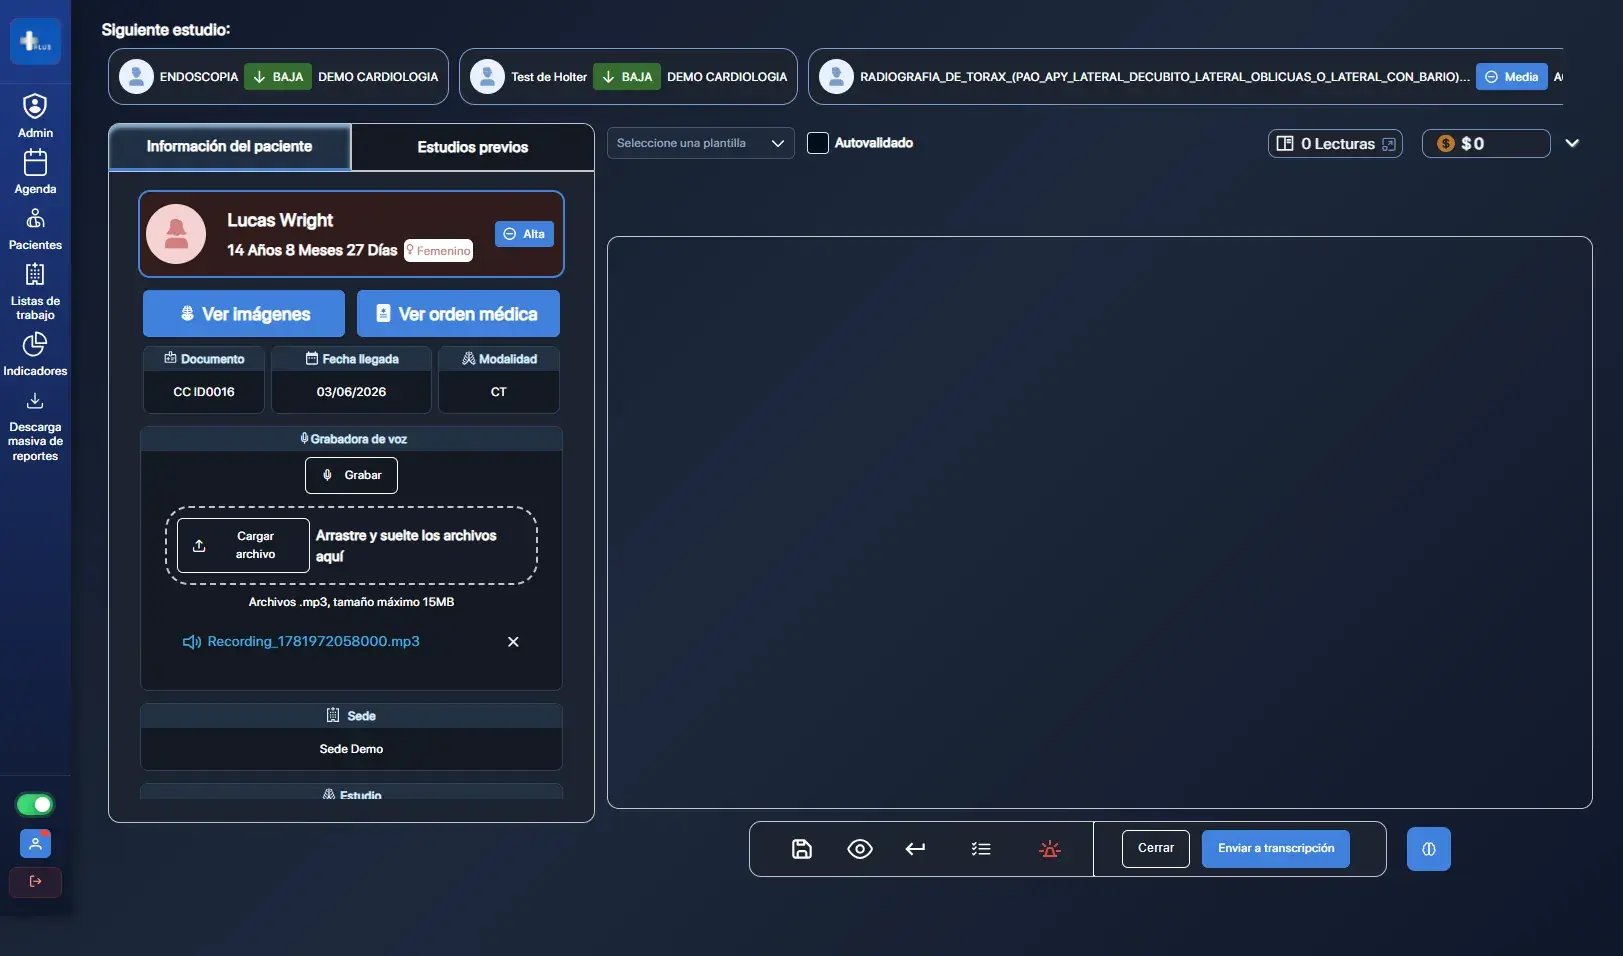Click the checklist icon in bottom toolbar

pyautogui.click(x=981, y=849)
